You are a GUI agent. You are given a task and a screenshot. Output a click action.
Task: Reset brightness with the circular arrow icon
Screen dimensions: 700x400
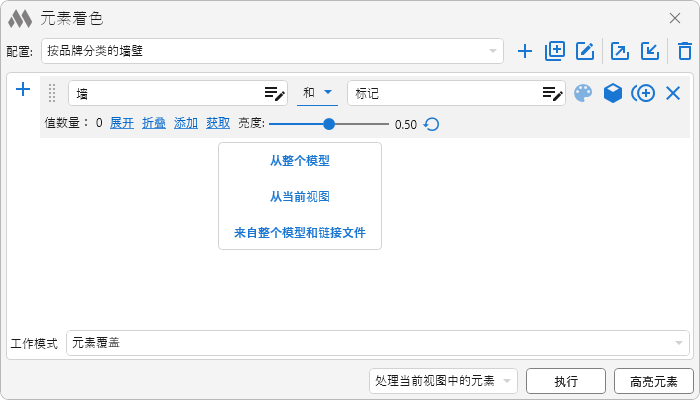point(432,124)
